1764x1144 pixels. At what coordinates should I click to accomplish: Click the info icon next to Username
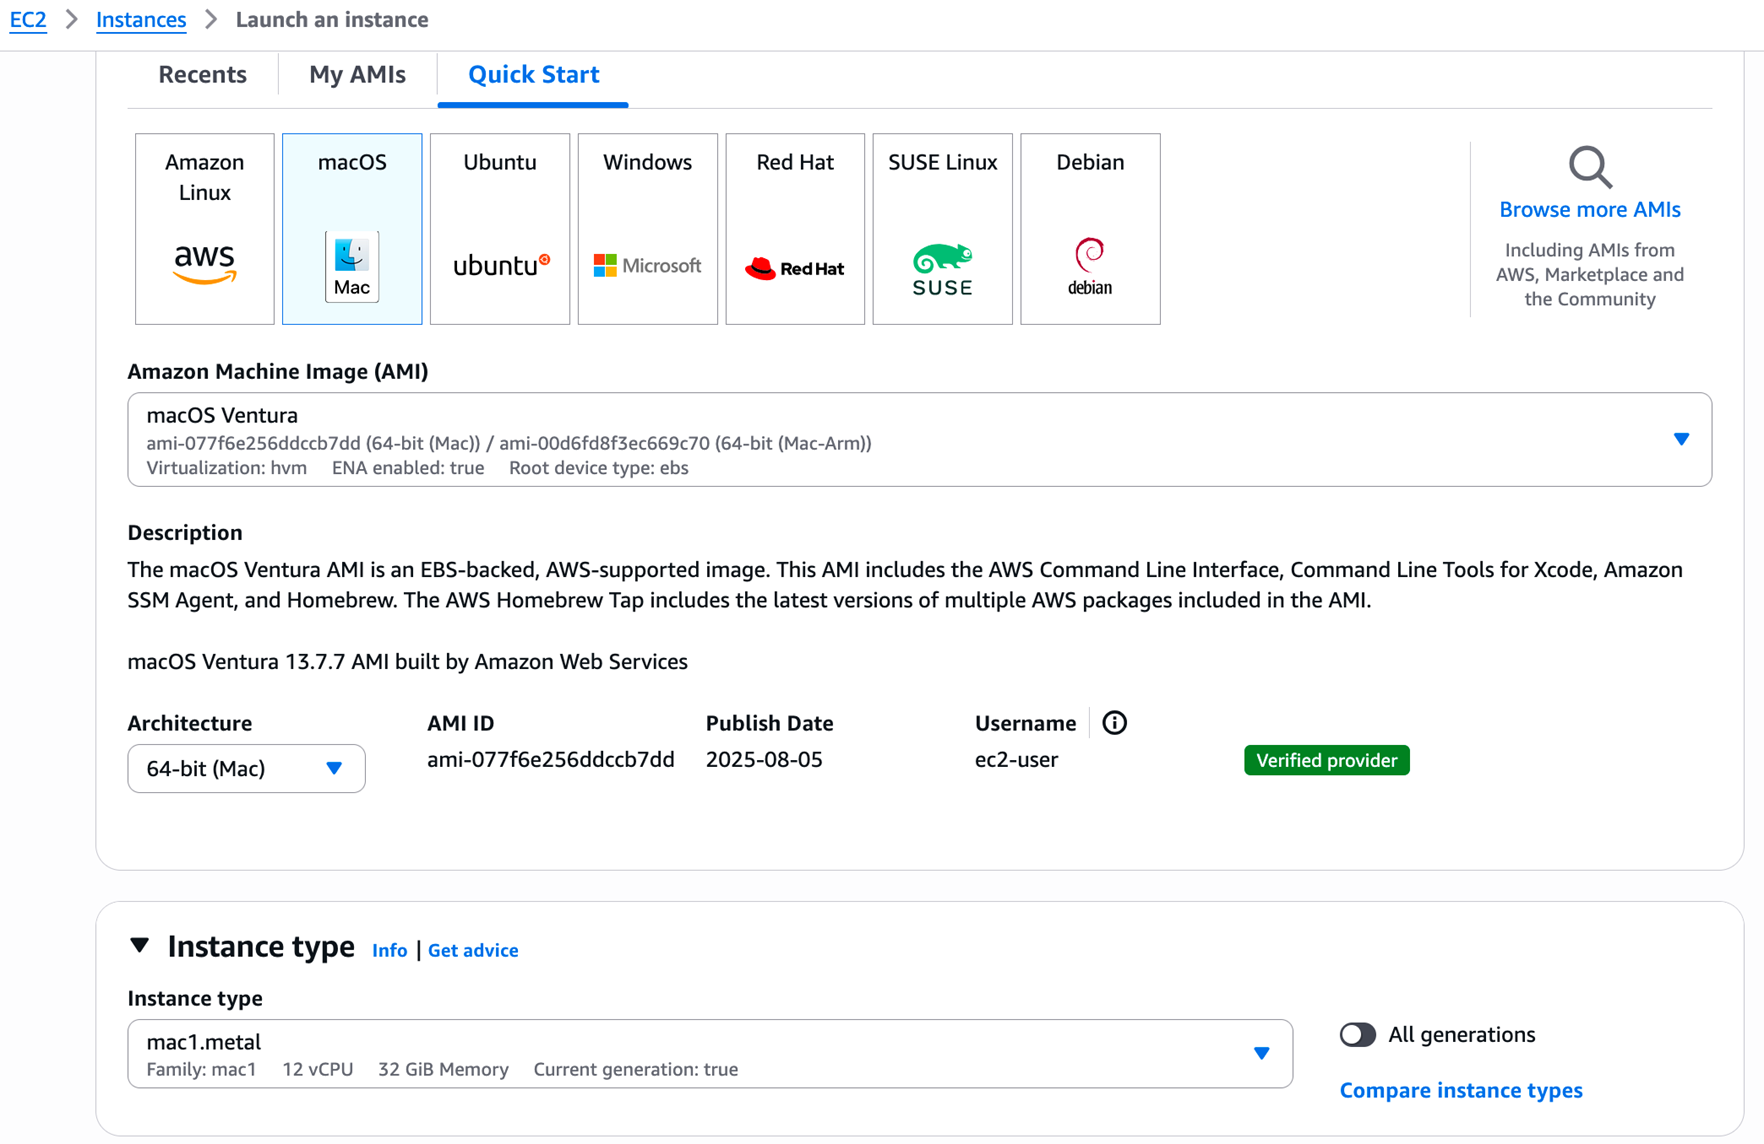(x=1114, y=723)
